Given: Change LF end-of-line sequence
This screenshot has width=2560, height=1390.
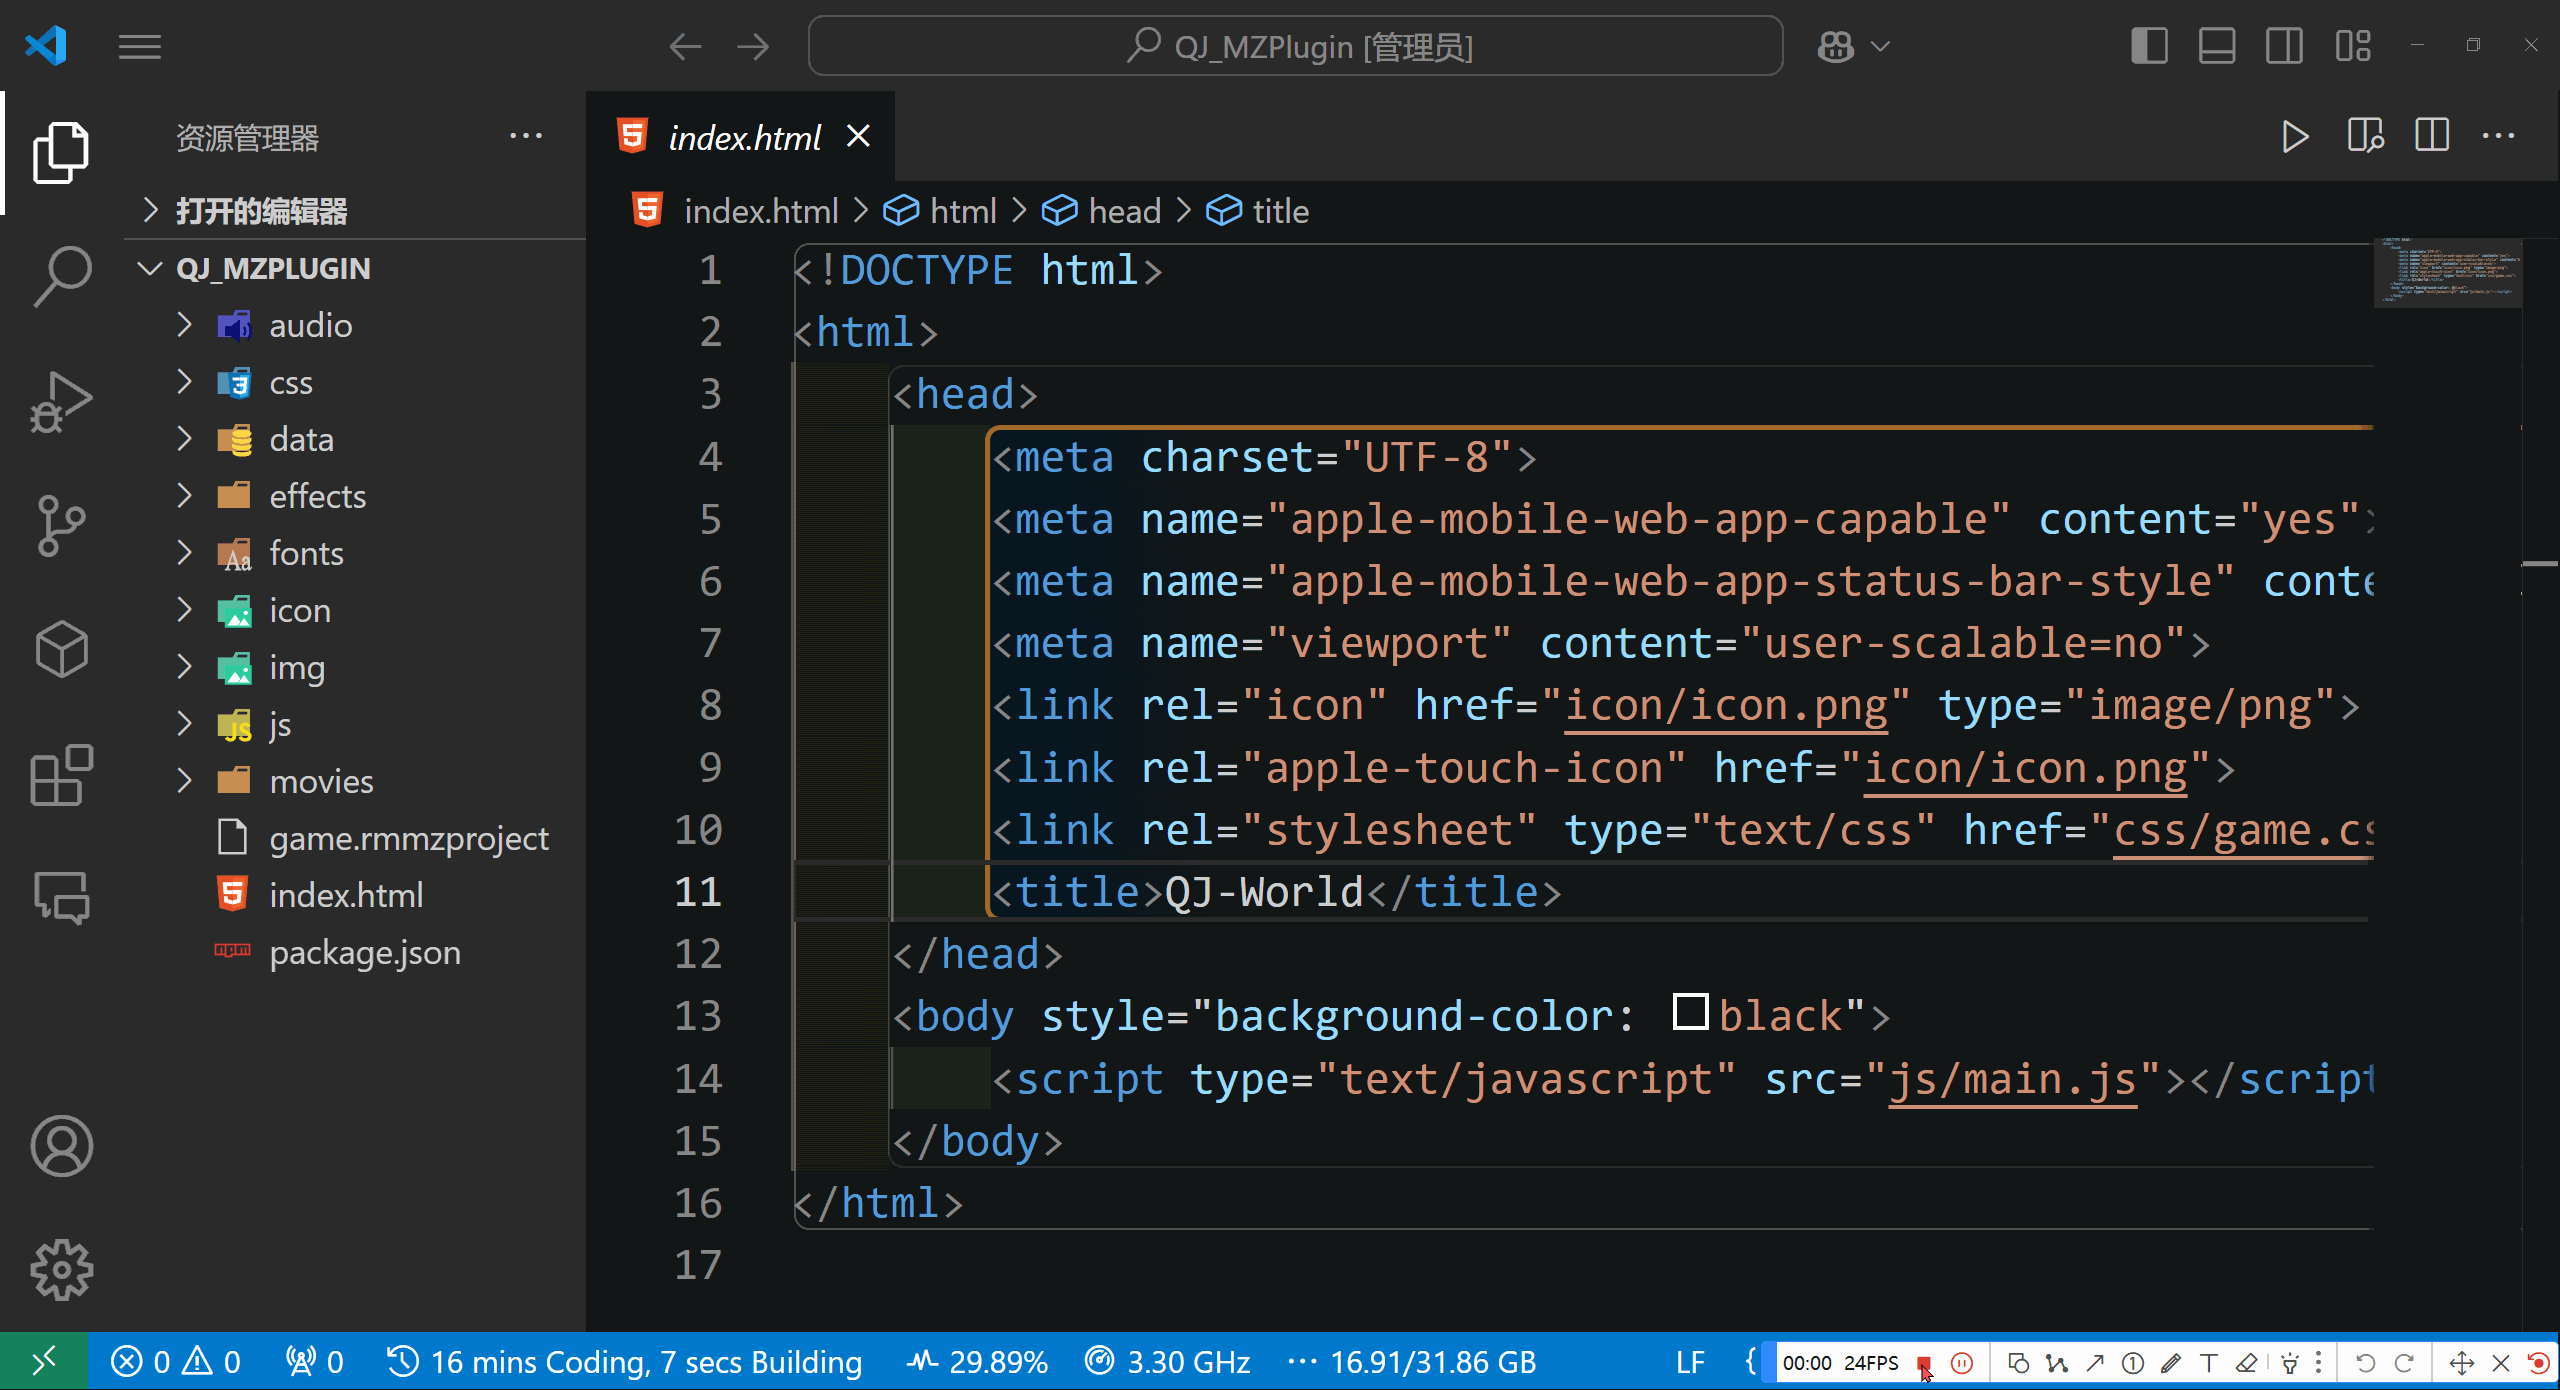Looking at the screenshot, I should (1690, 1362).
